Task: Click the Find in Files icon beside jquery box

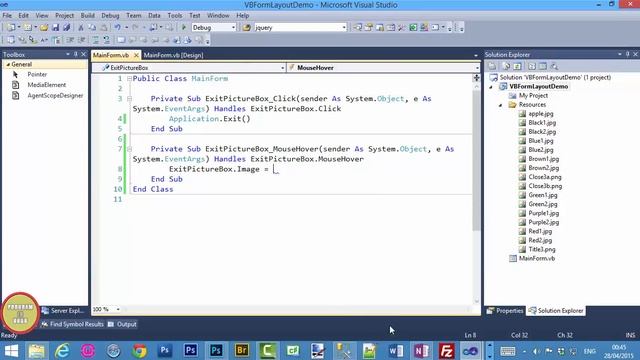Action: (x=247, y=27)
